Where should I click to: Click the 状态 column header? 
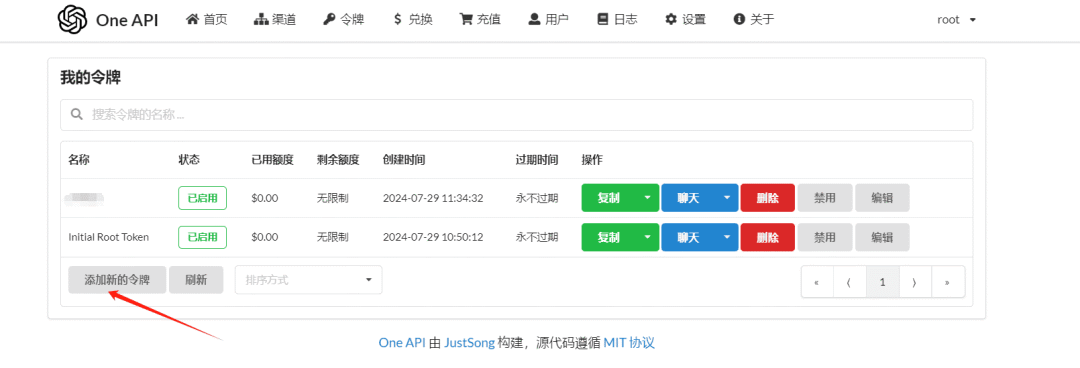(189, 160)
